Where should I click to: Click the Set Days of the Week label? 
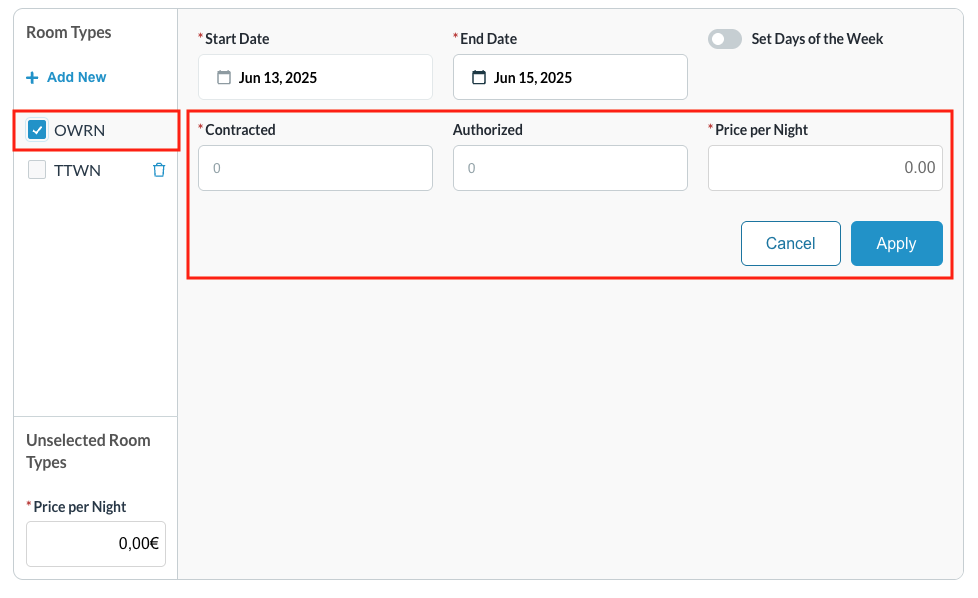pos(817,39)
